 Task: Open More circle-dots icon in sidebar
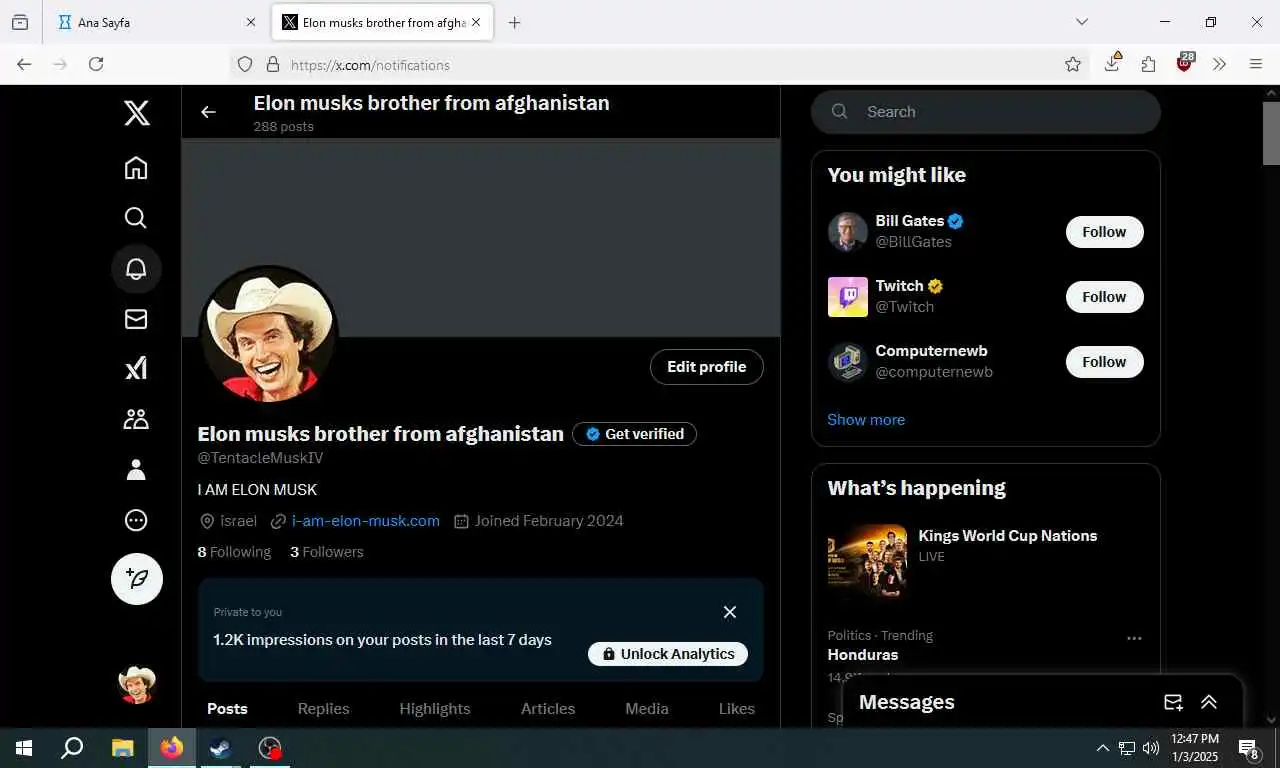click(x=136, y=520)
